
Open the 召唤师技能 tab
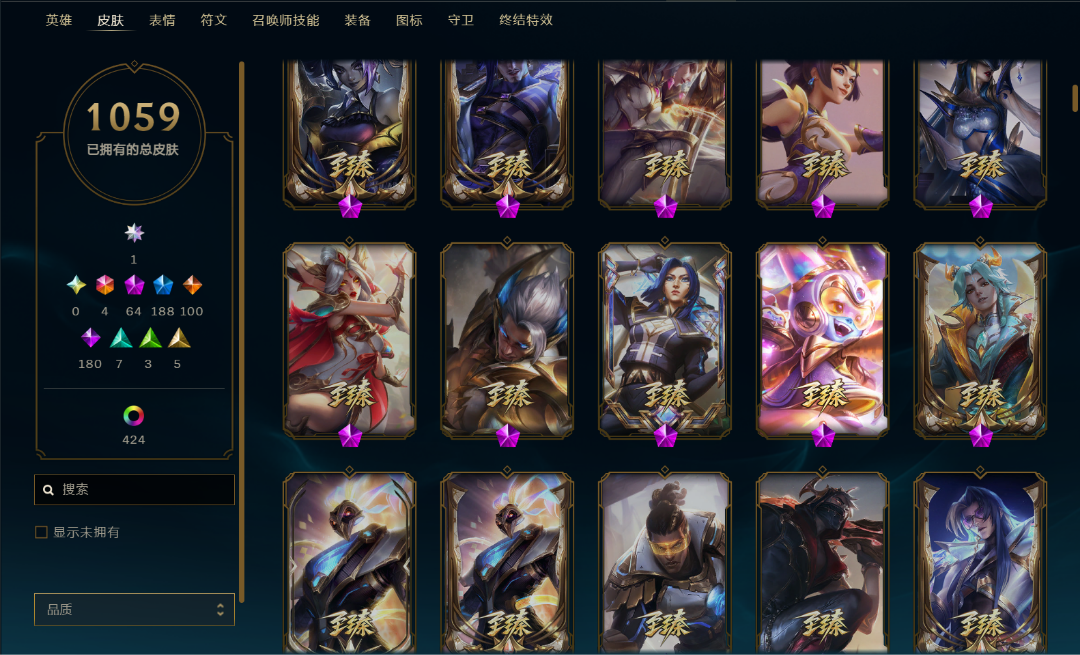point(286,20)
